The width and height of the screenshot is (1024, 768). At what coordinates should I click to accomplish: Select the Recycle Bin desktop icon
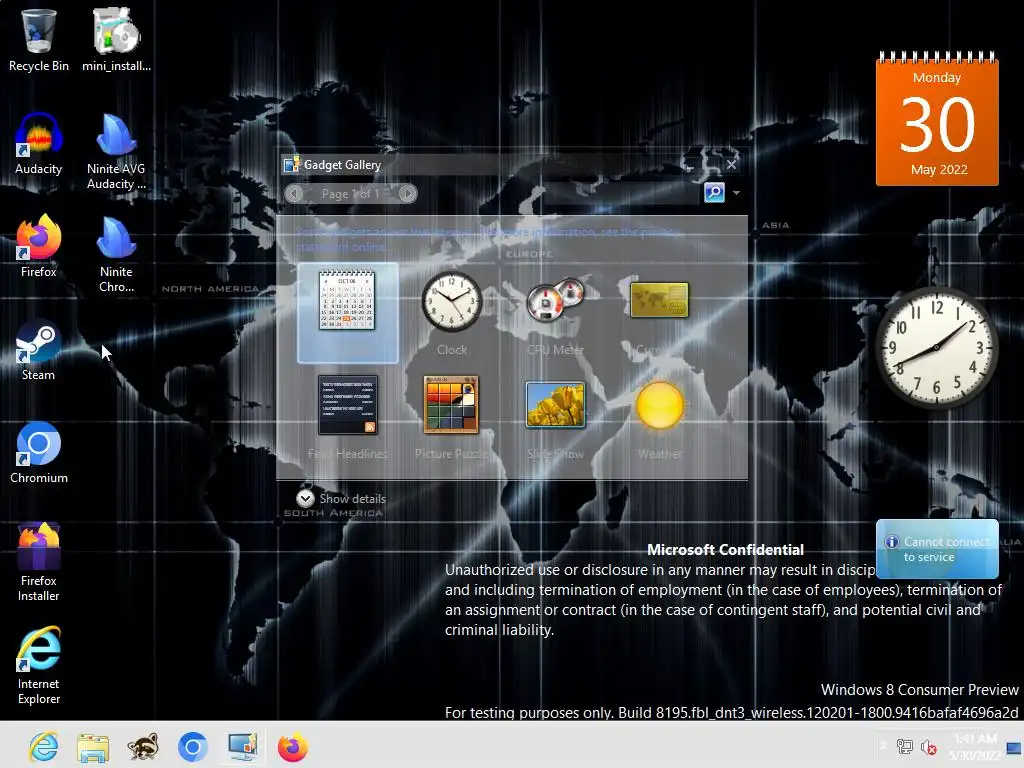point(39,39)
